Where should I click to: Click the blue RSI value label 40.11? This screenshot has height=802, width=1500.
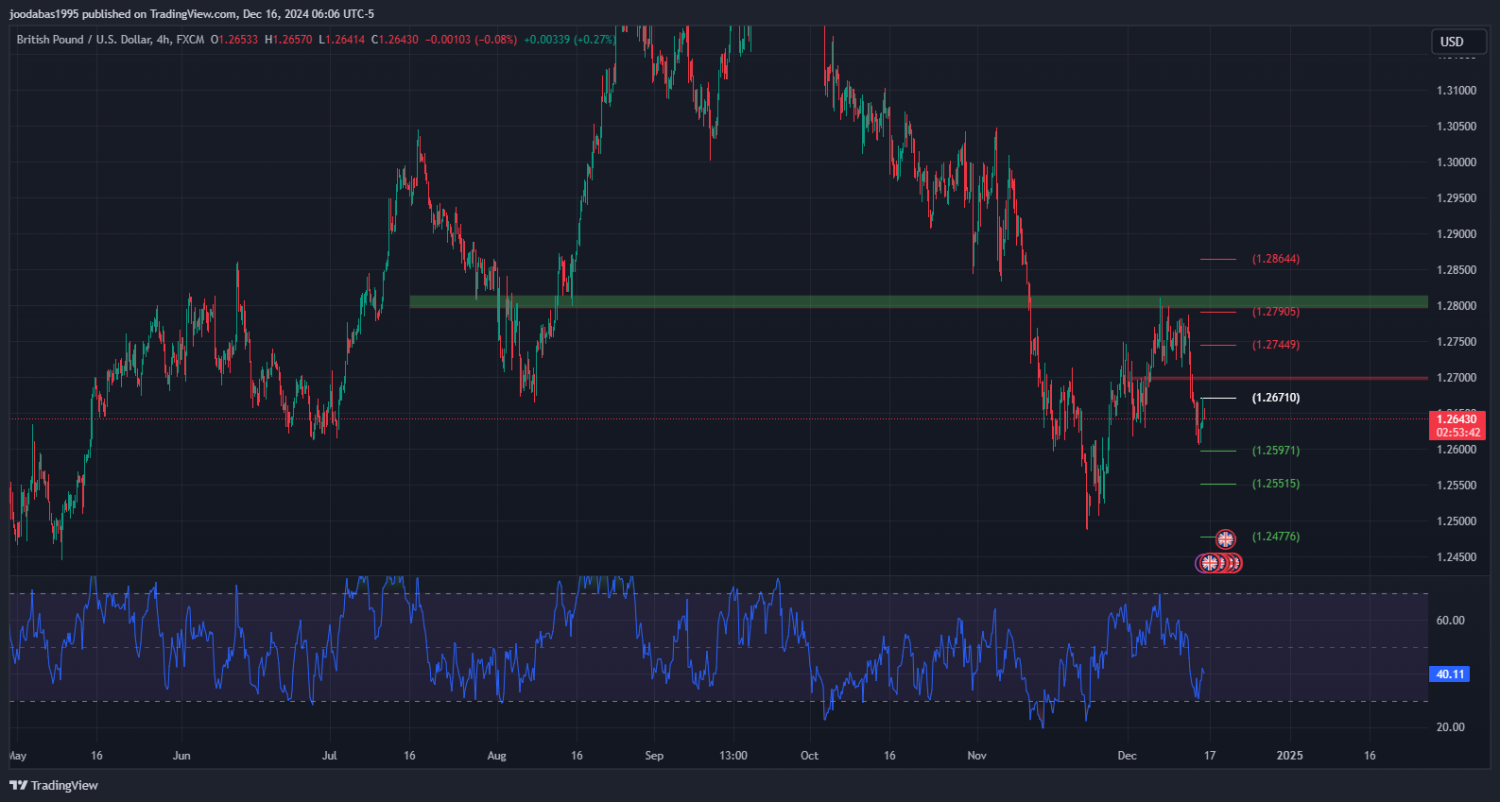[1450, 675]
